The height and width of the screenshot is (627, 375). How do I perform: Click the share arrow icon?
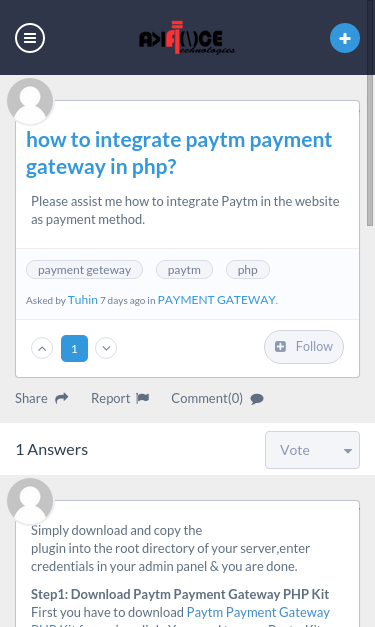(x=62, y=398)
